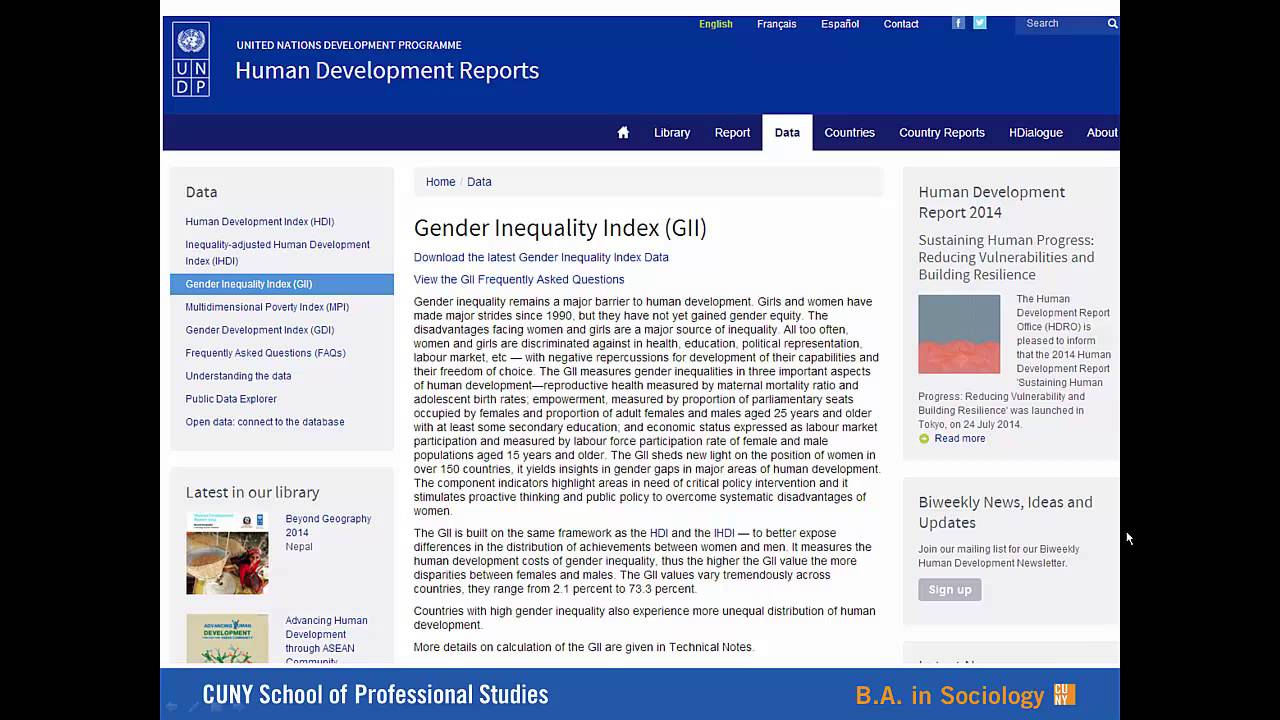This screenshot has height=720, width=1280.
Task: Open Understanding the data link
Action: pyautogui.click(x=238, y=376)
